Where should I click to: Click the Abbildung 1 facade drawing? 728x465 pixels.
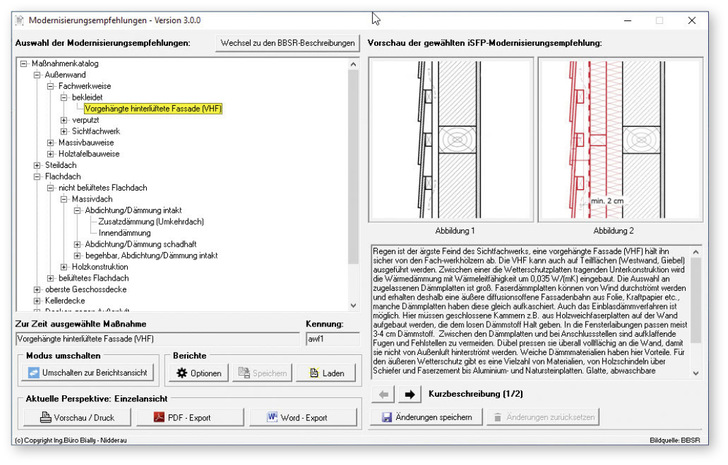(450, 140)
